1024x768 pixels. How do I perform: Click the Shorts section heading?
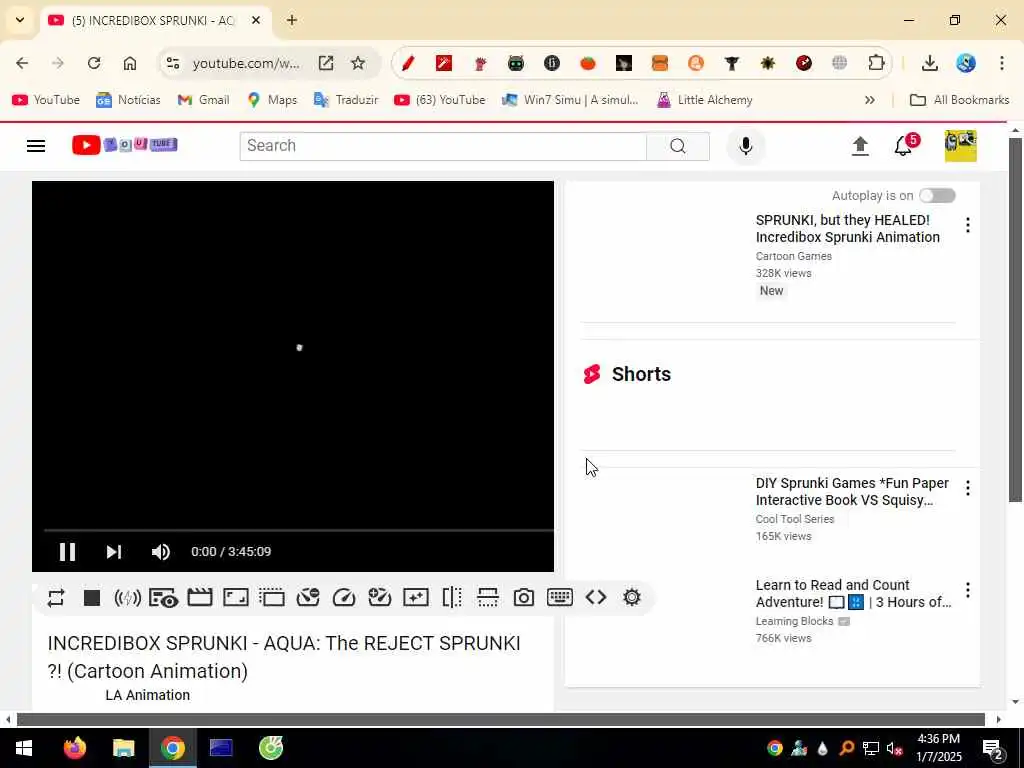click(641, 374)
